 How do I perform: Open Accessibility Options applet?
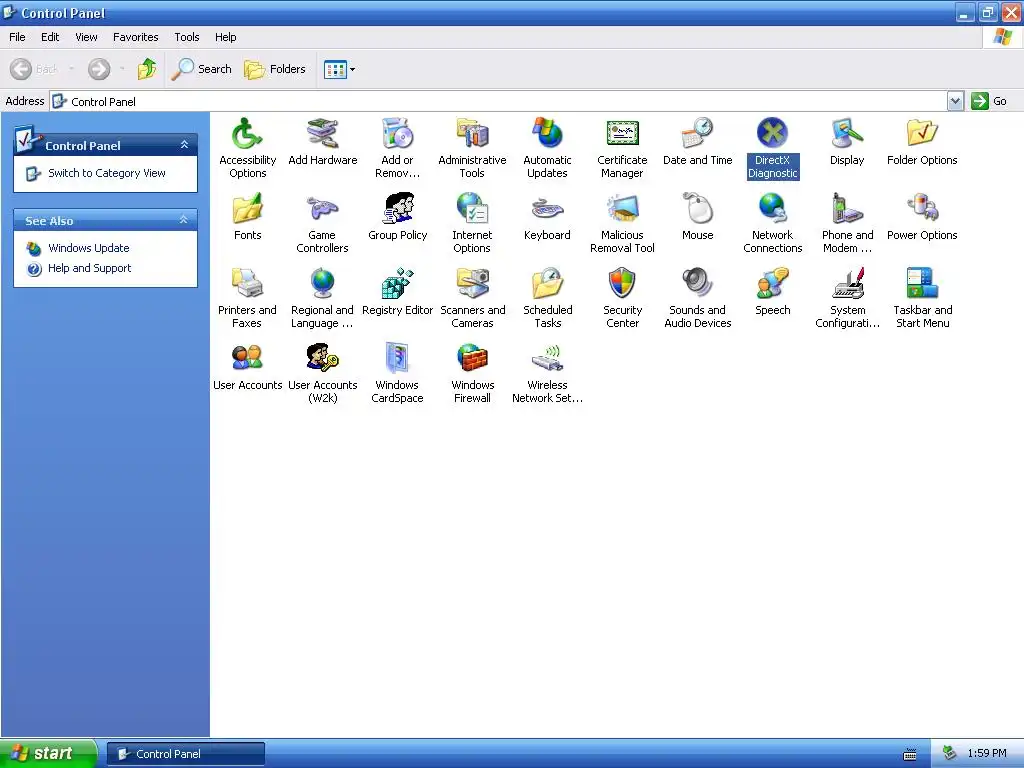tap(247, 134)
